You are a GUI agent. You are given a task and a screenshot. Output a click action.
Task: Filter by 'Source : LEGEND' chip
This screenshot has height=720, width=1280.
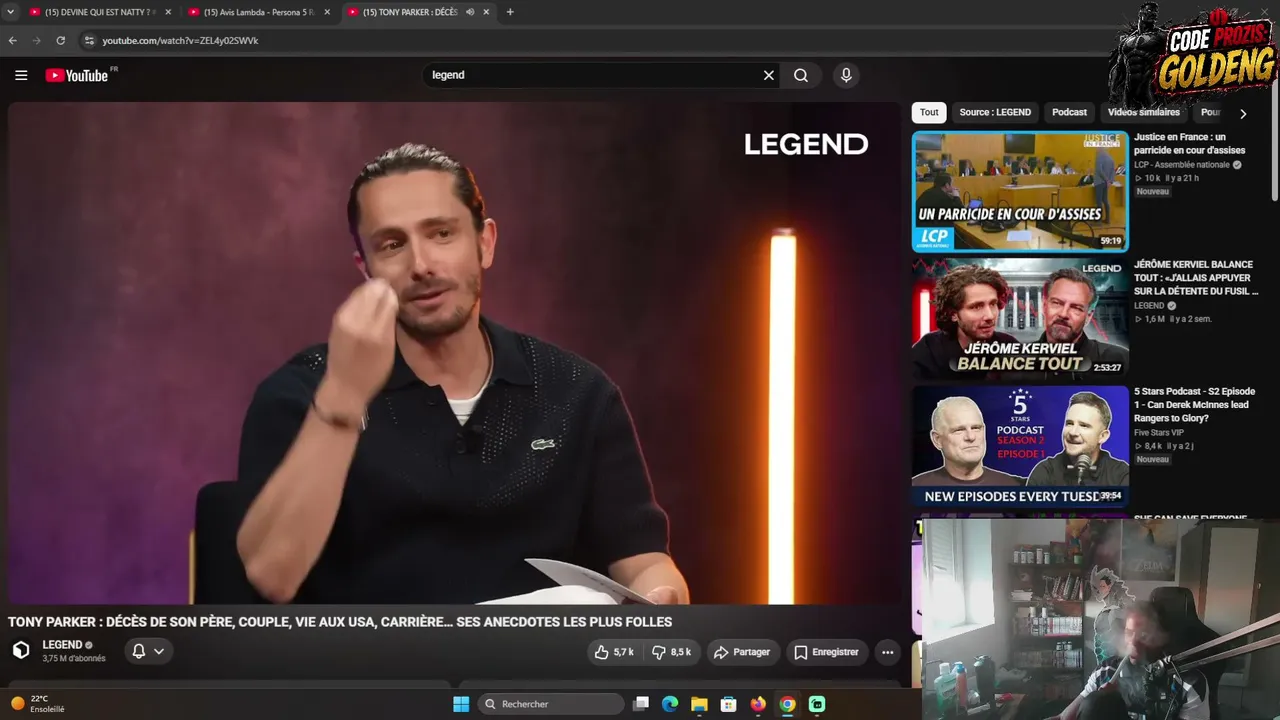coord(995,112)
